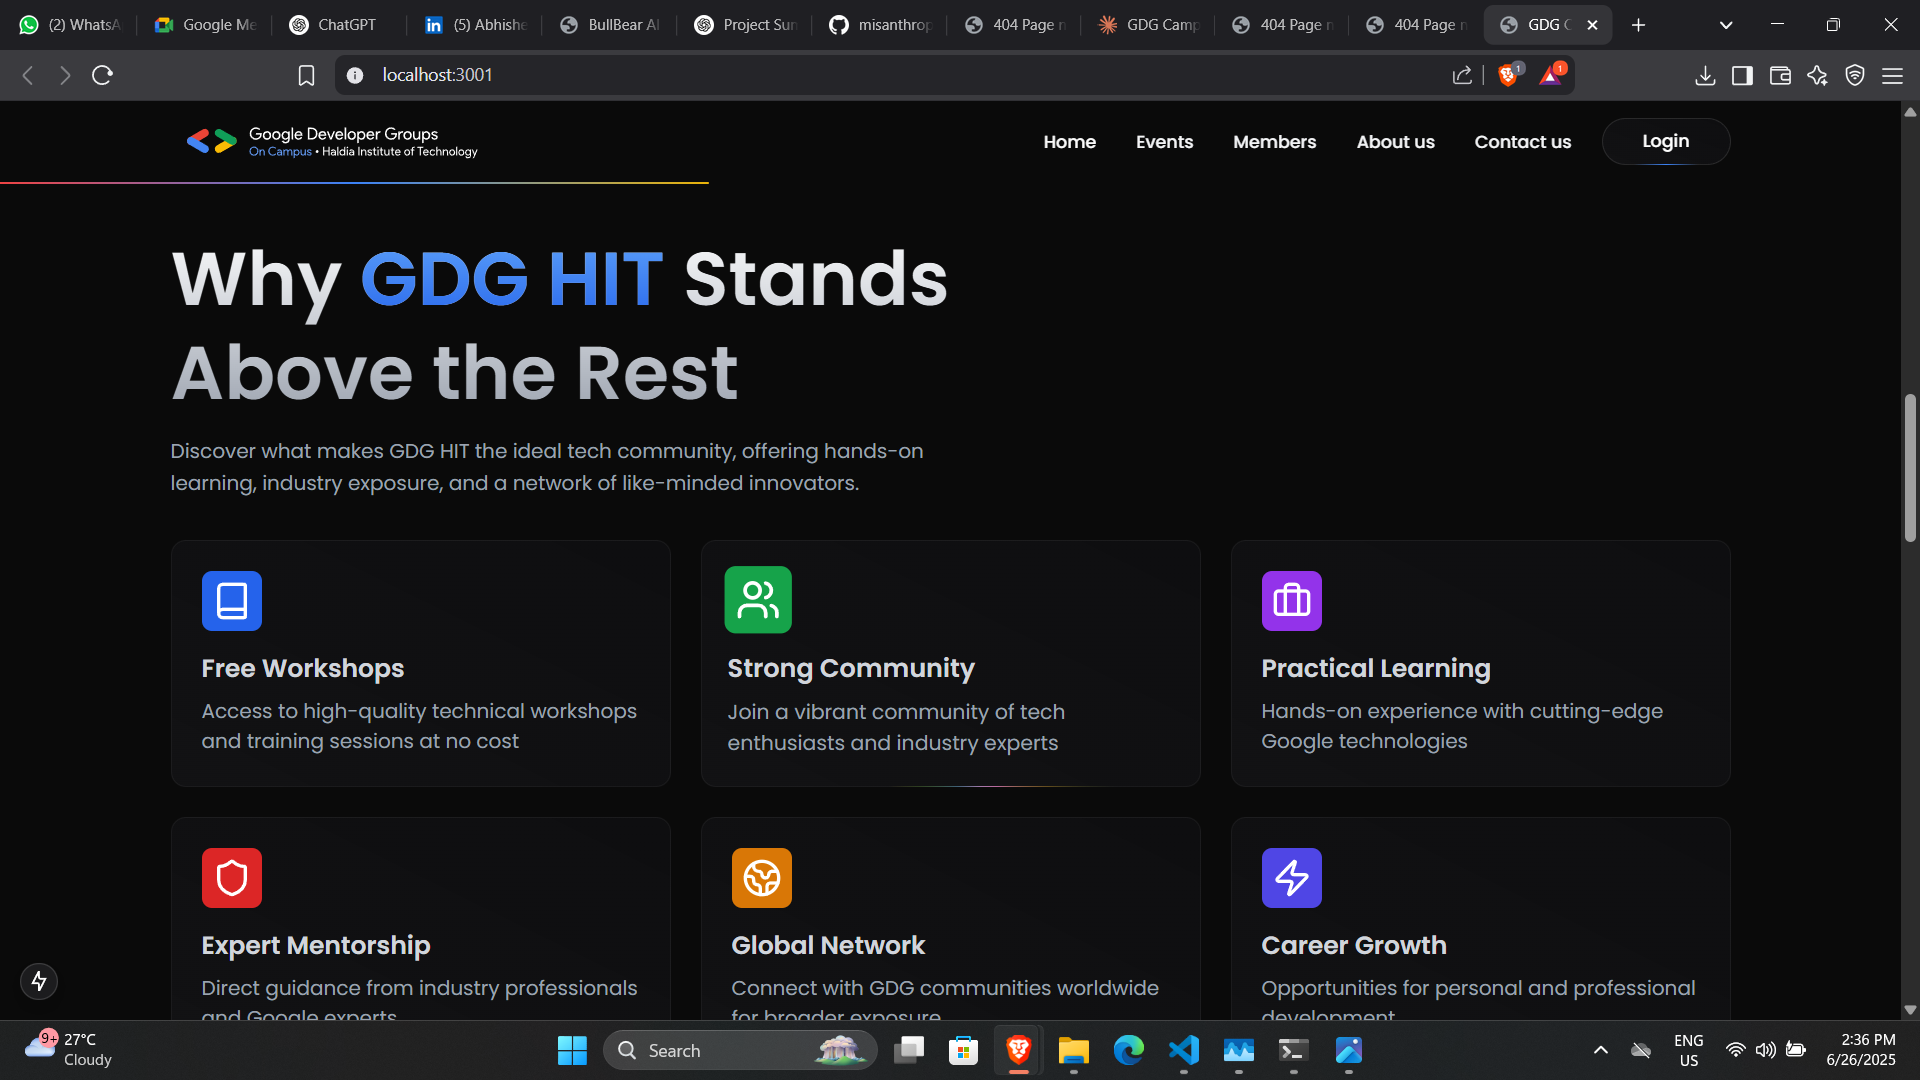Screen dimensions: 1920x1080
Task: Open Leo AI assistant
Action: (x=1817, y=75)
